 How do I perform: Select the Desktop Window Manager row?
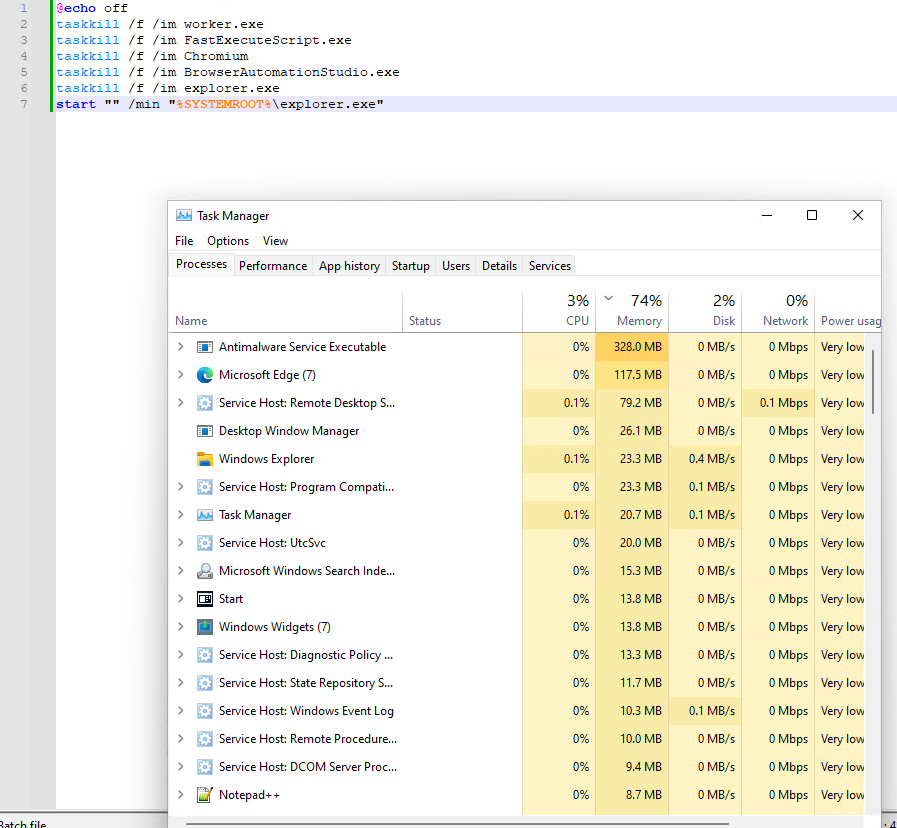tap(289, 431)
